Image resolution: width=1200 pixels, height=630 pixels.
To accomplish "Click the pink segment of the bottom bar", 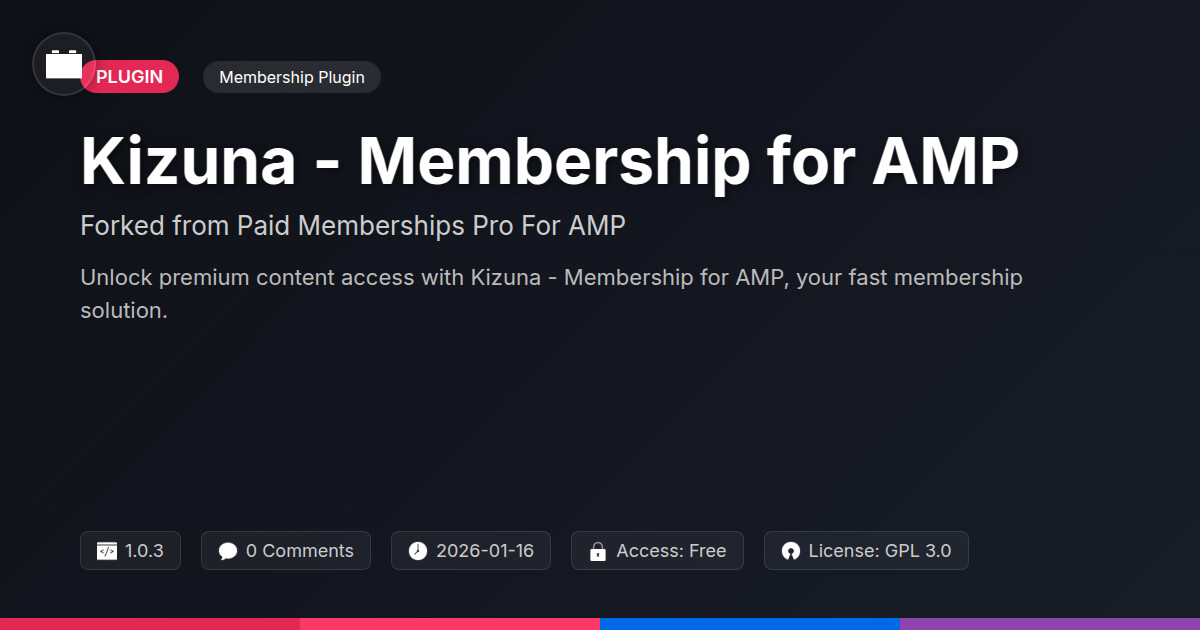I will coord(450,624).
